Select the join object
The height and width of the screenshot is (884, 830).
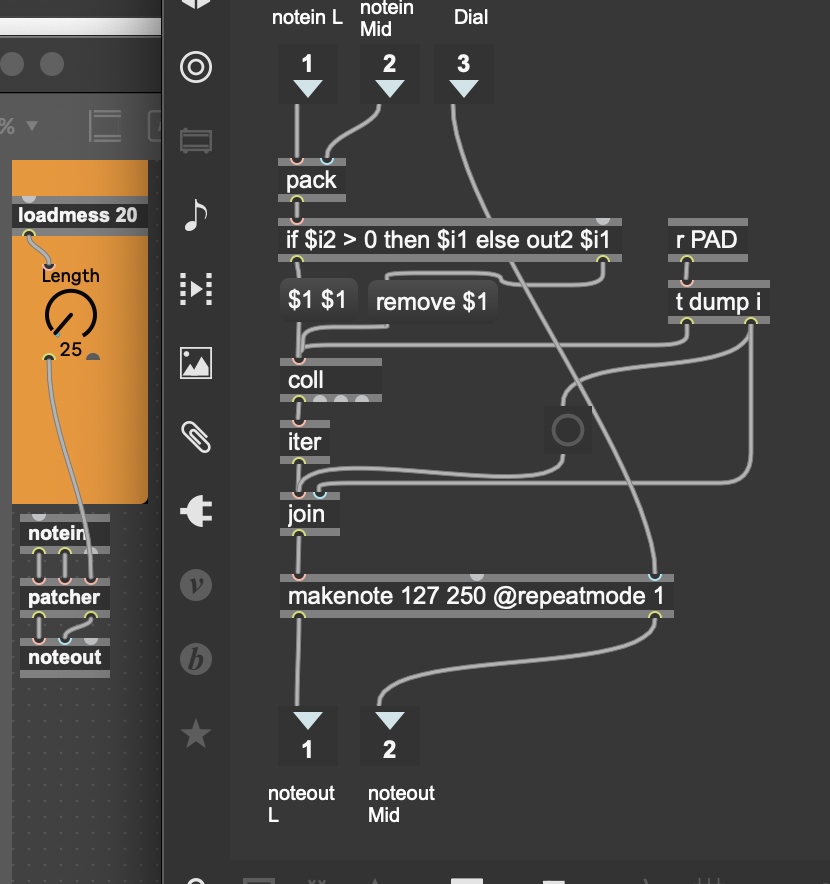tap(310, 514)
